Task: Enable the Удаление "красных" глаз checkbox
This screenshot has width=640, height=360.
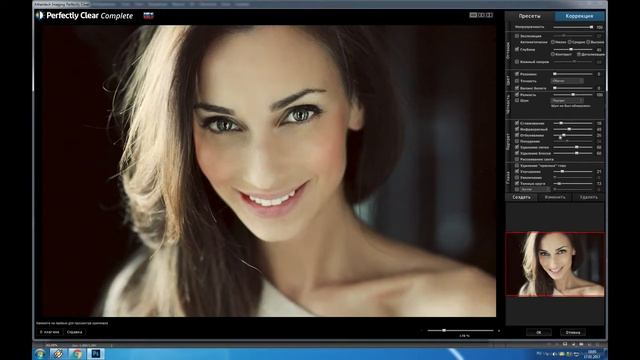Action: [517, 166]
